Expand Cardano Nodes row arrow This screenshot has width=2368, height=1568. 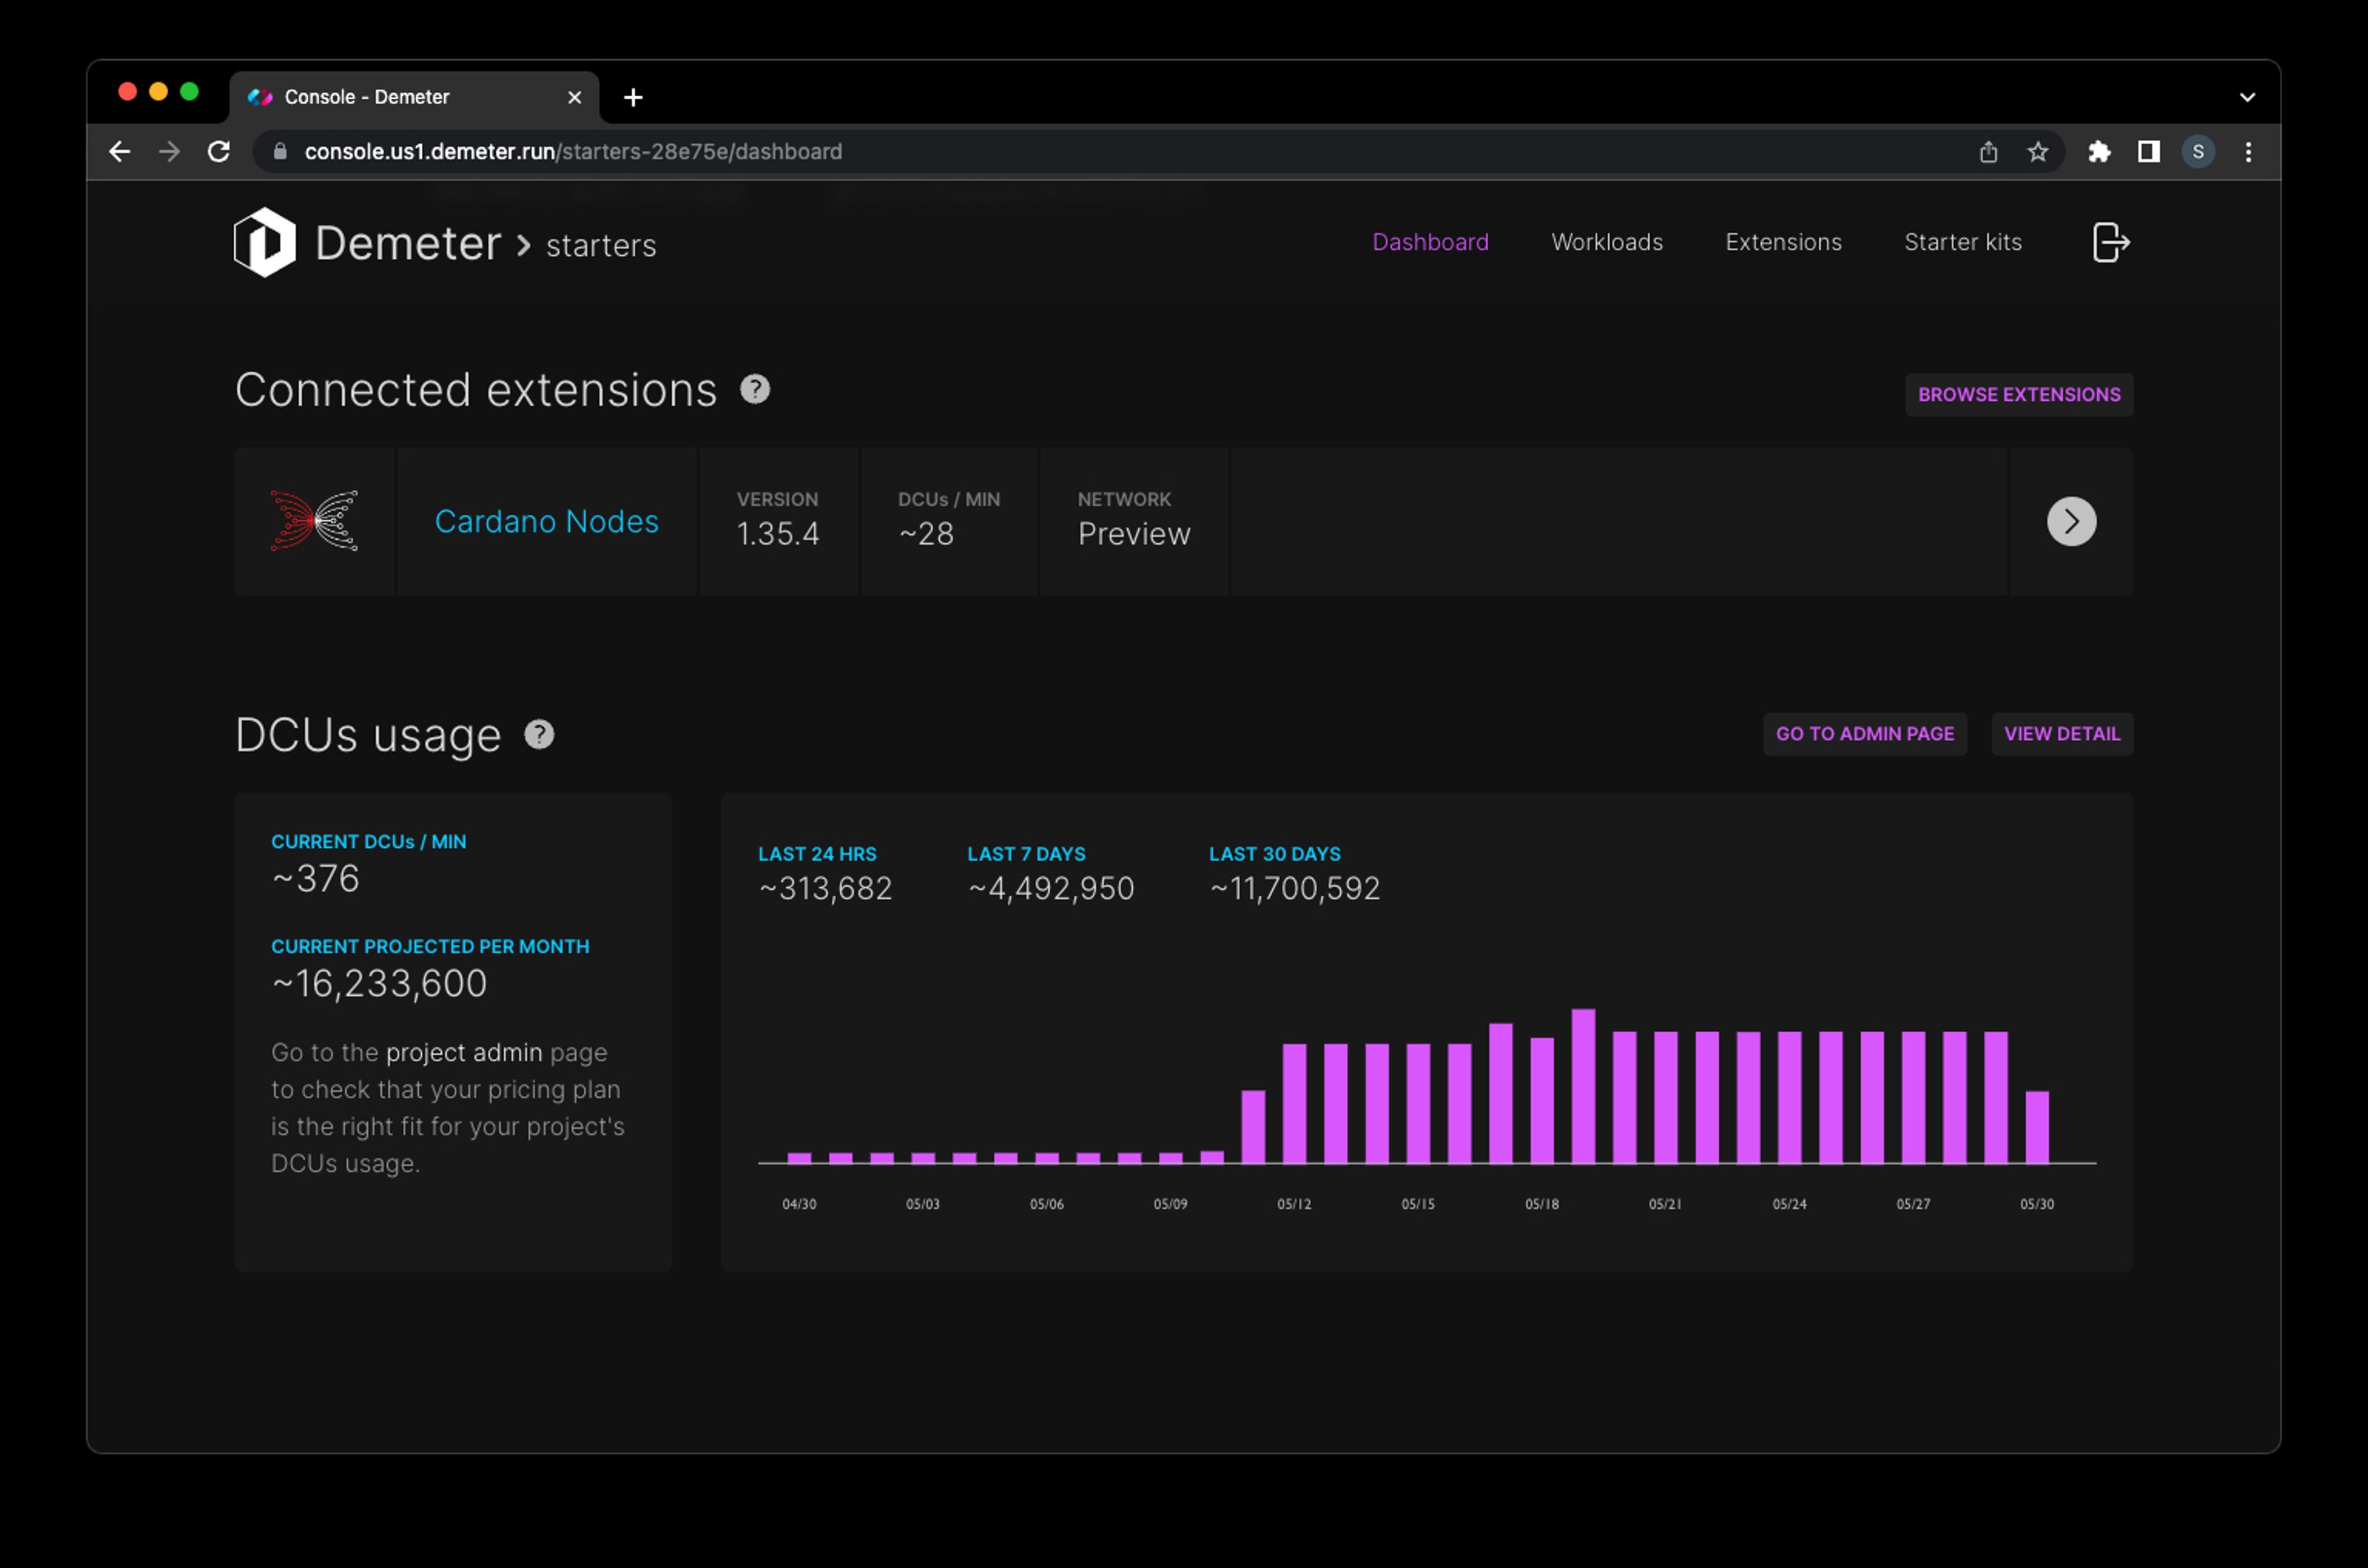point(2071,521)
